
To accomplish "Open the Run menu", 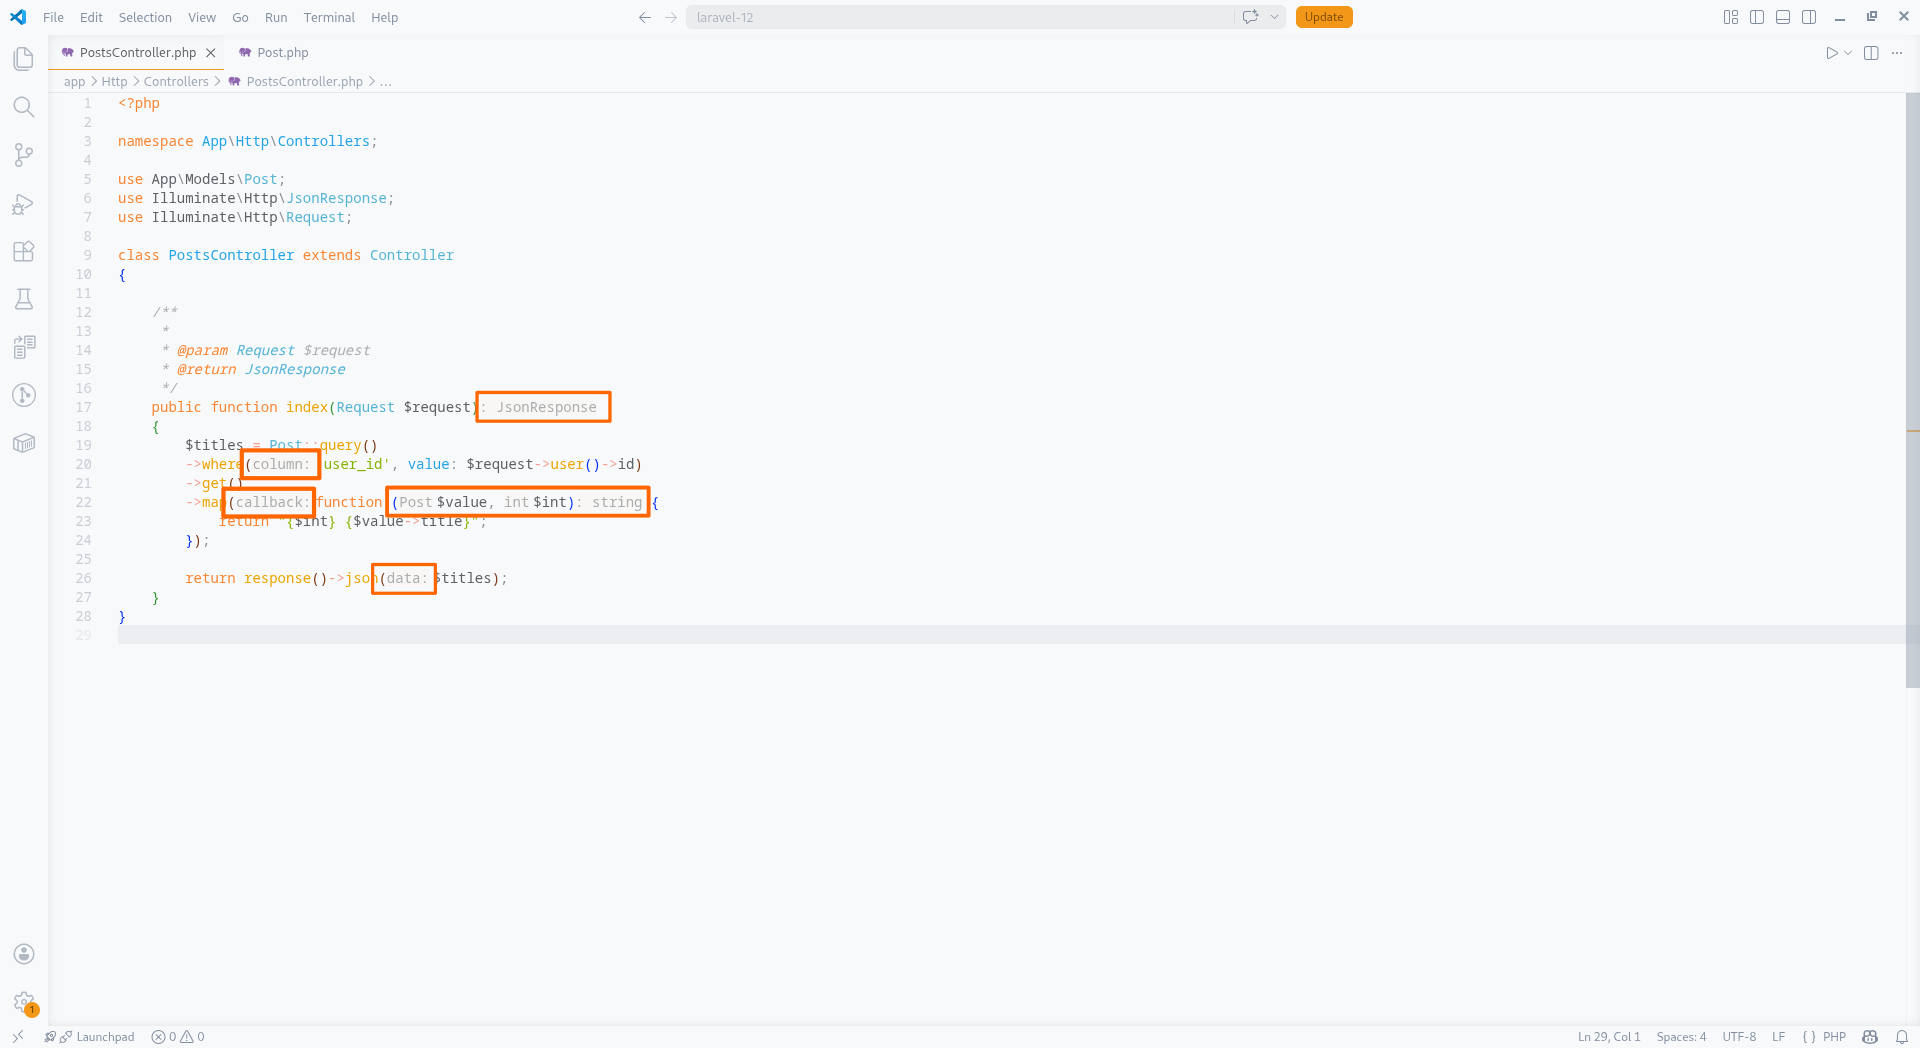I will pos(276,17).
